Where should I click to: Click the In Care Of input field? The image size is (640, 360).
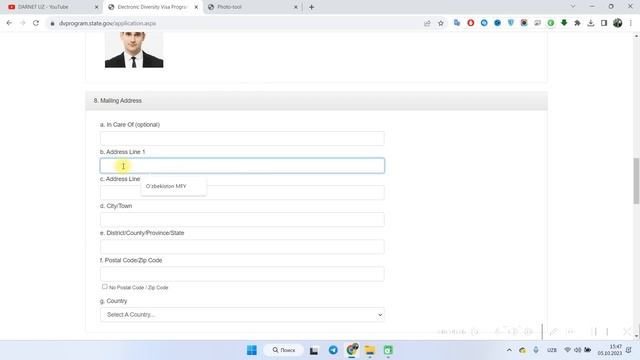(x=242, y=138)
